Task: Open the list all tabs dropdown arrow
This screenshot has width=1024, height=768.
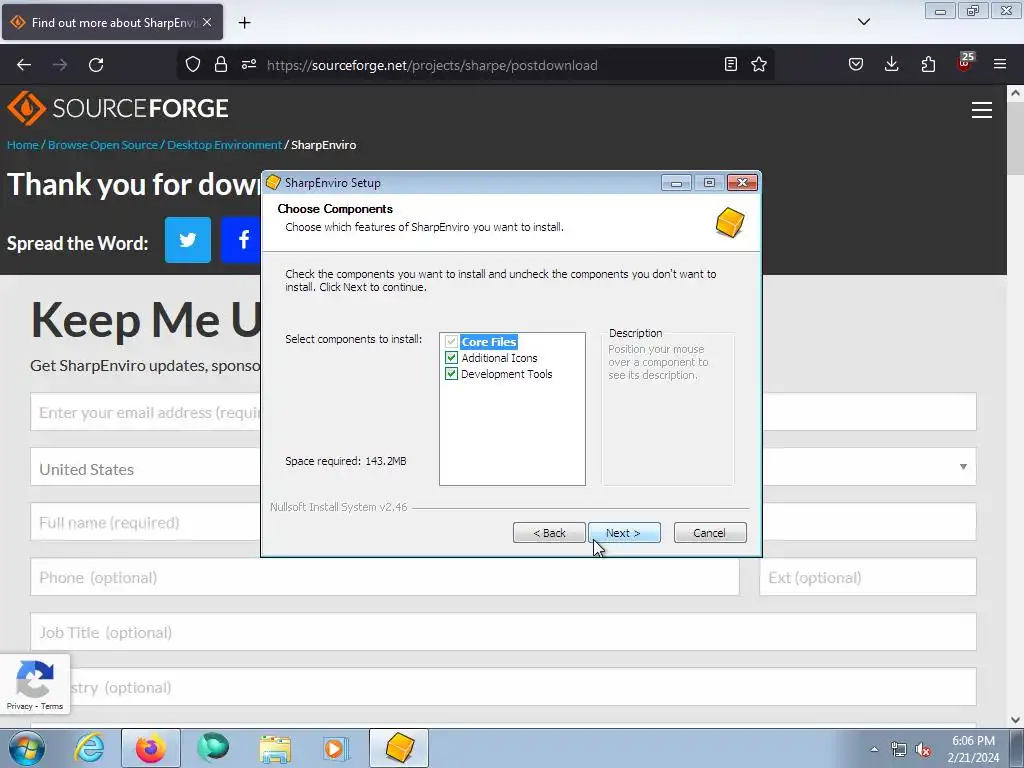Action: coord(864,22)
